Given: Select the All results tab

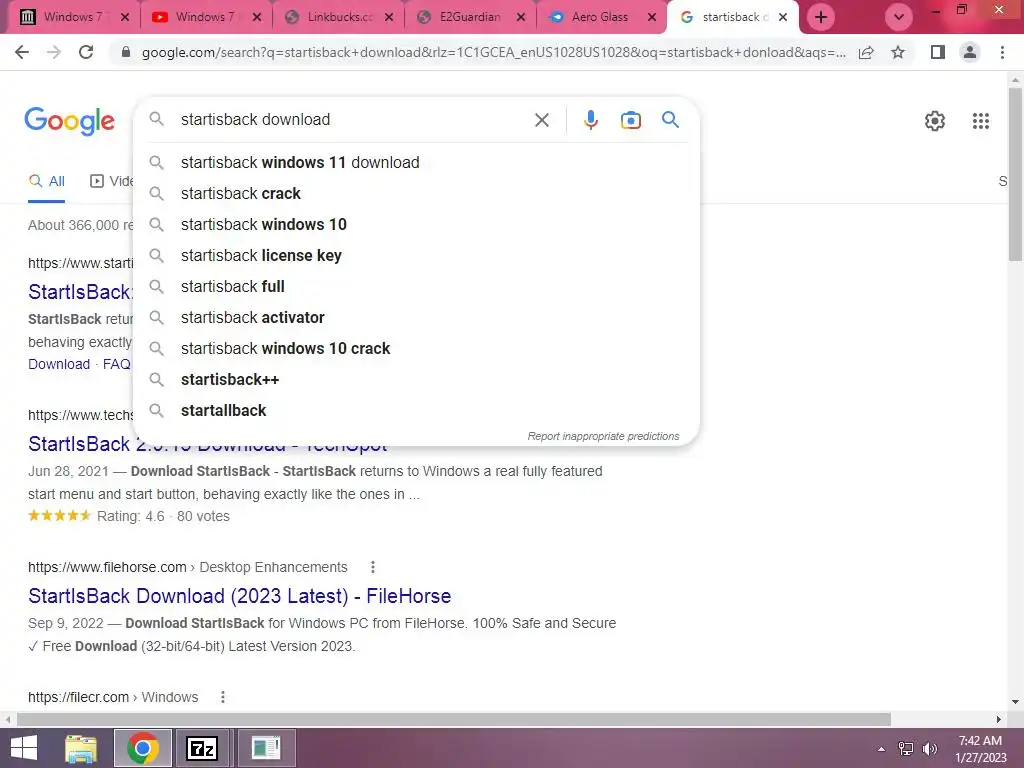Looking at the screenshot, I should [x=47, y=182].
